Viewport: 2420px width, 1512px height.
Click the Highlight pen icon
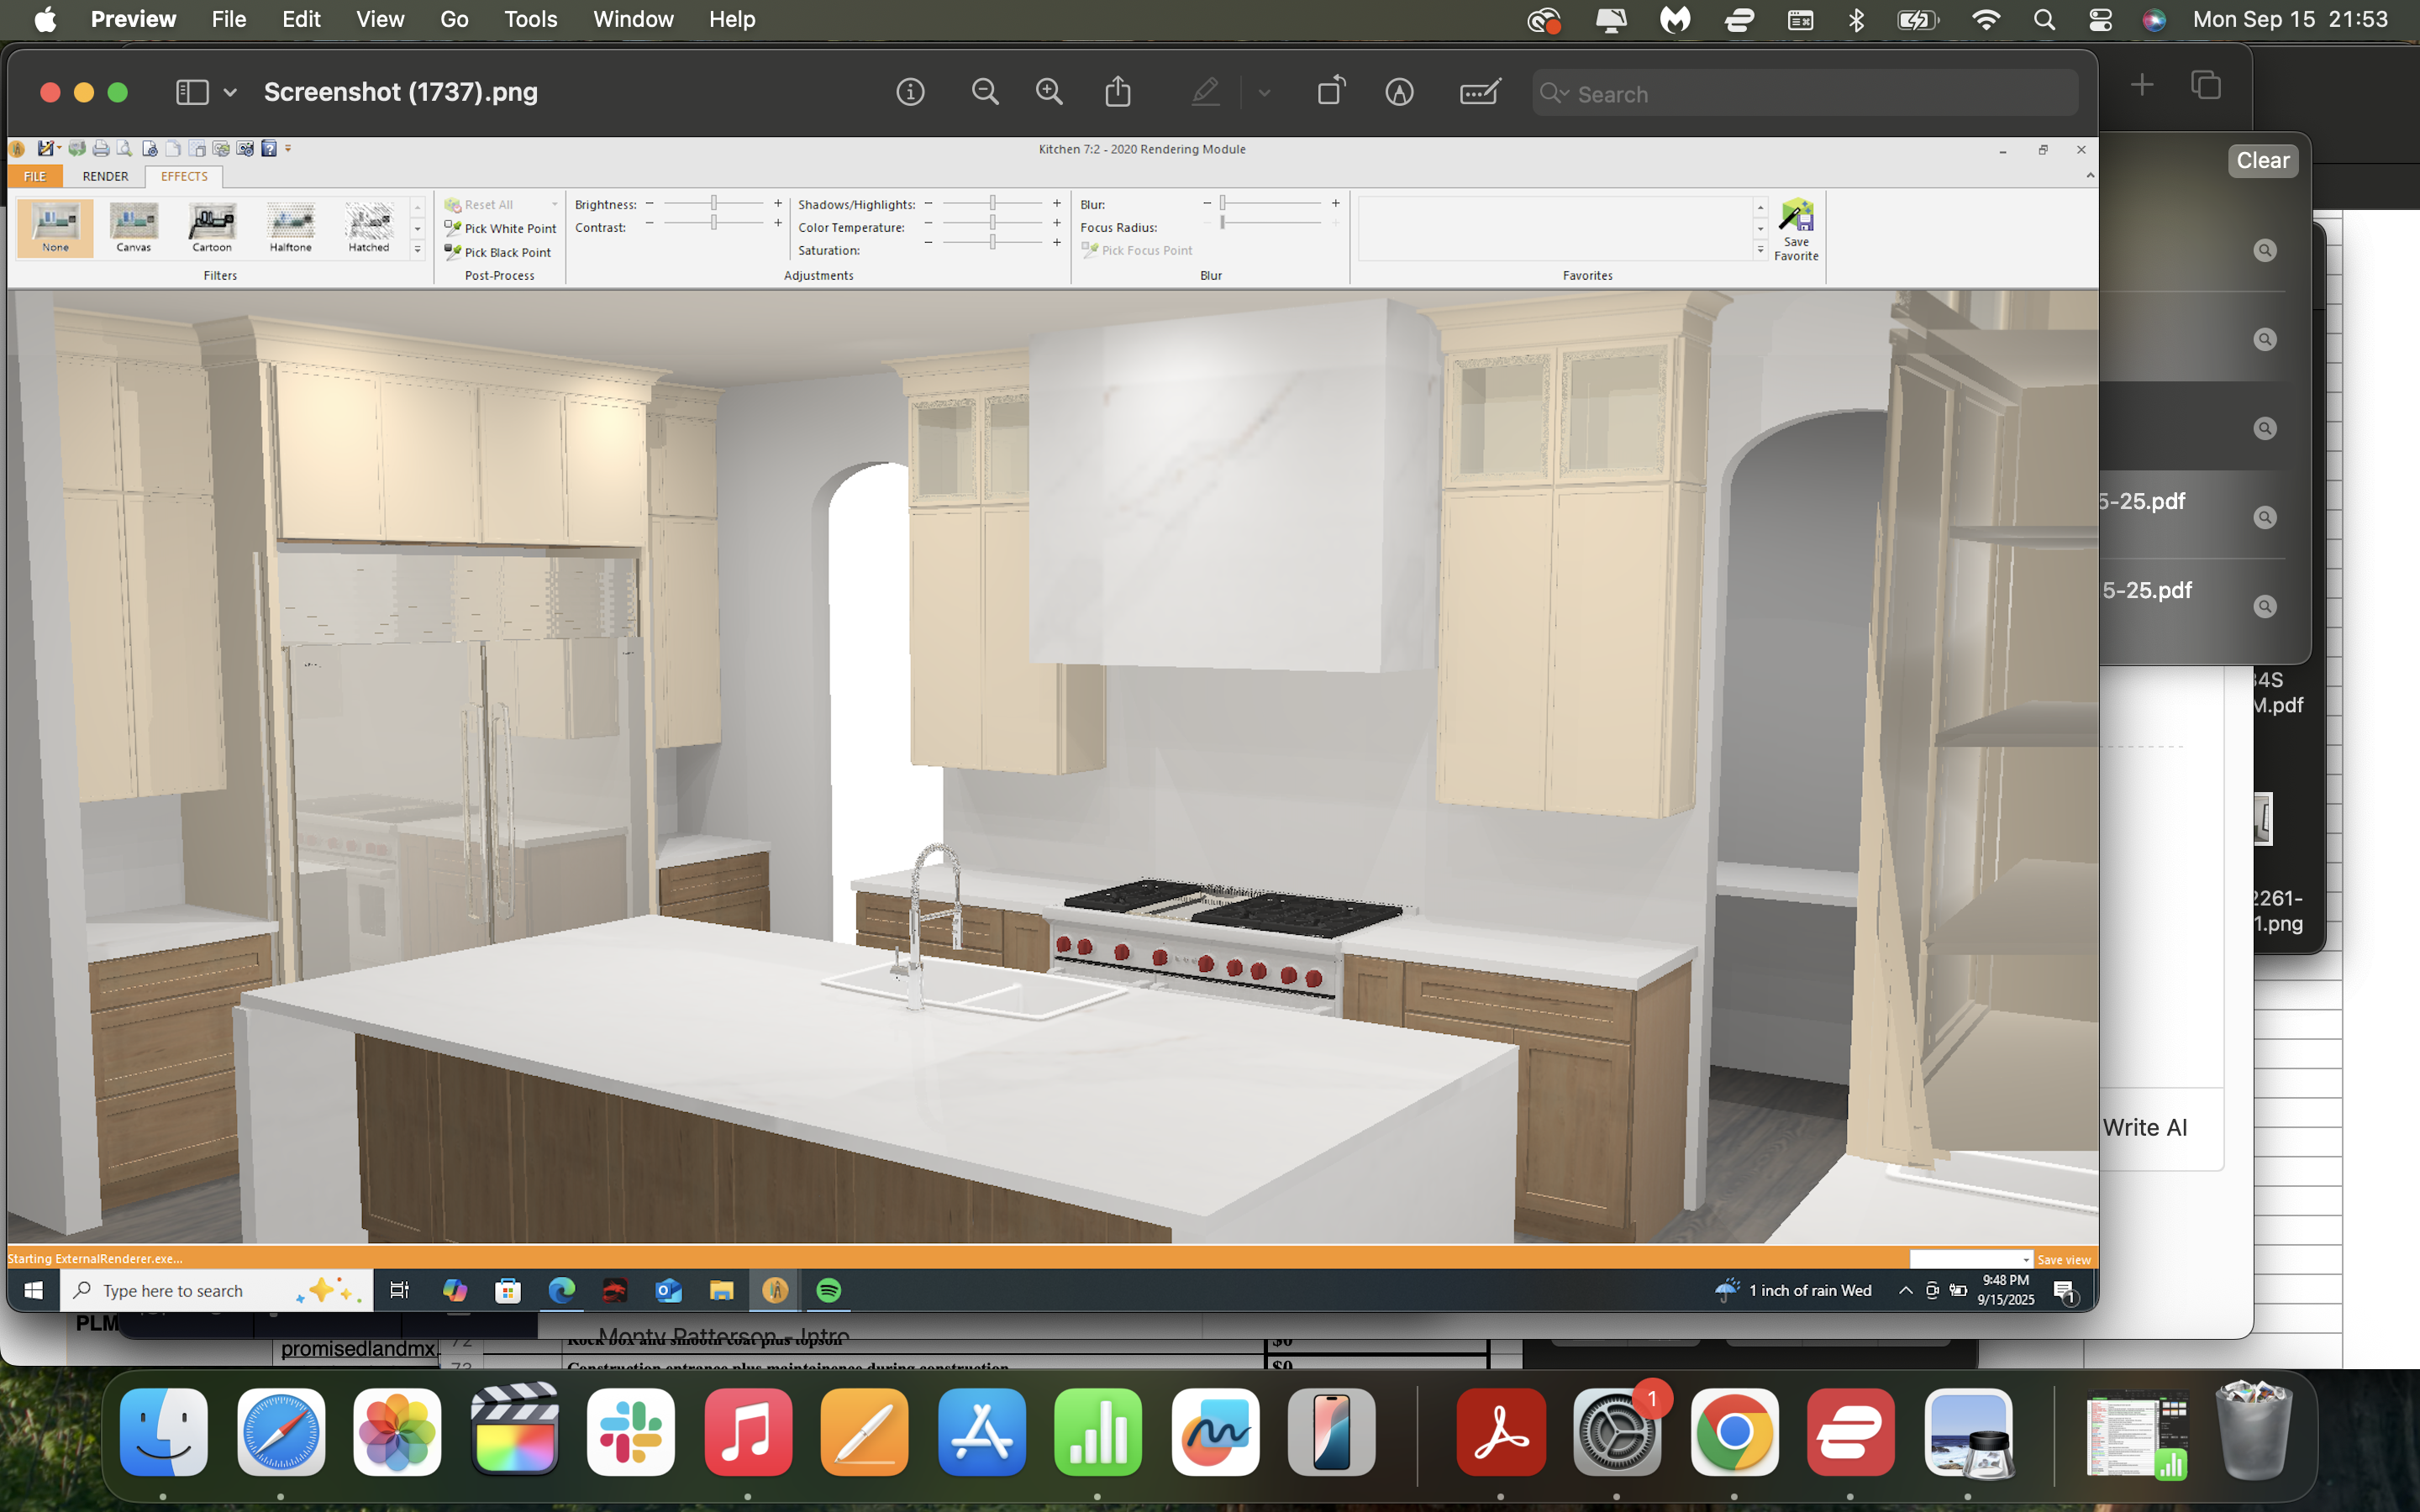coord(1205,93)
